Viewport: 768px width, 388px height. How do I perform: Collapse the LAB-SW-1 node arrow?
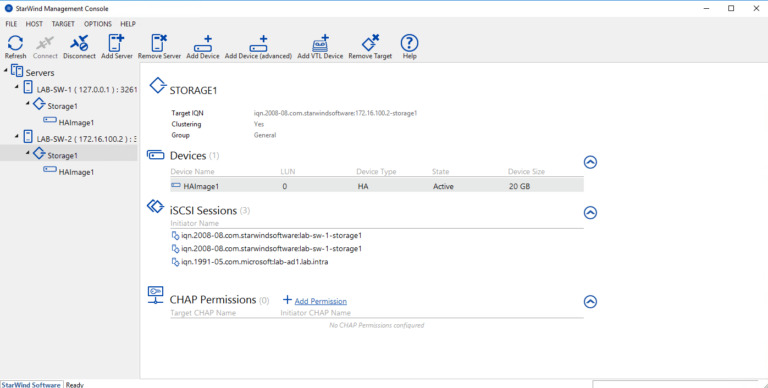pyautogui.click(x=17, y=87)
